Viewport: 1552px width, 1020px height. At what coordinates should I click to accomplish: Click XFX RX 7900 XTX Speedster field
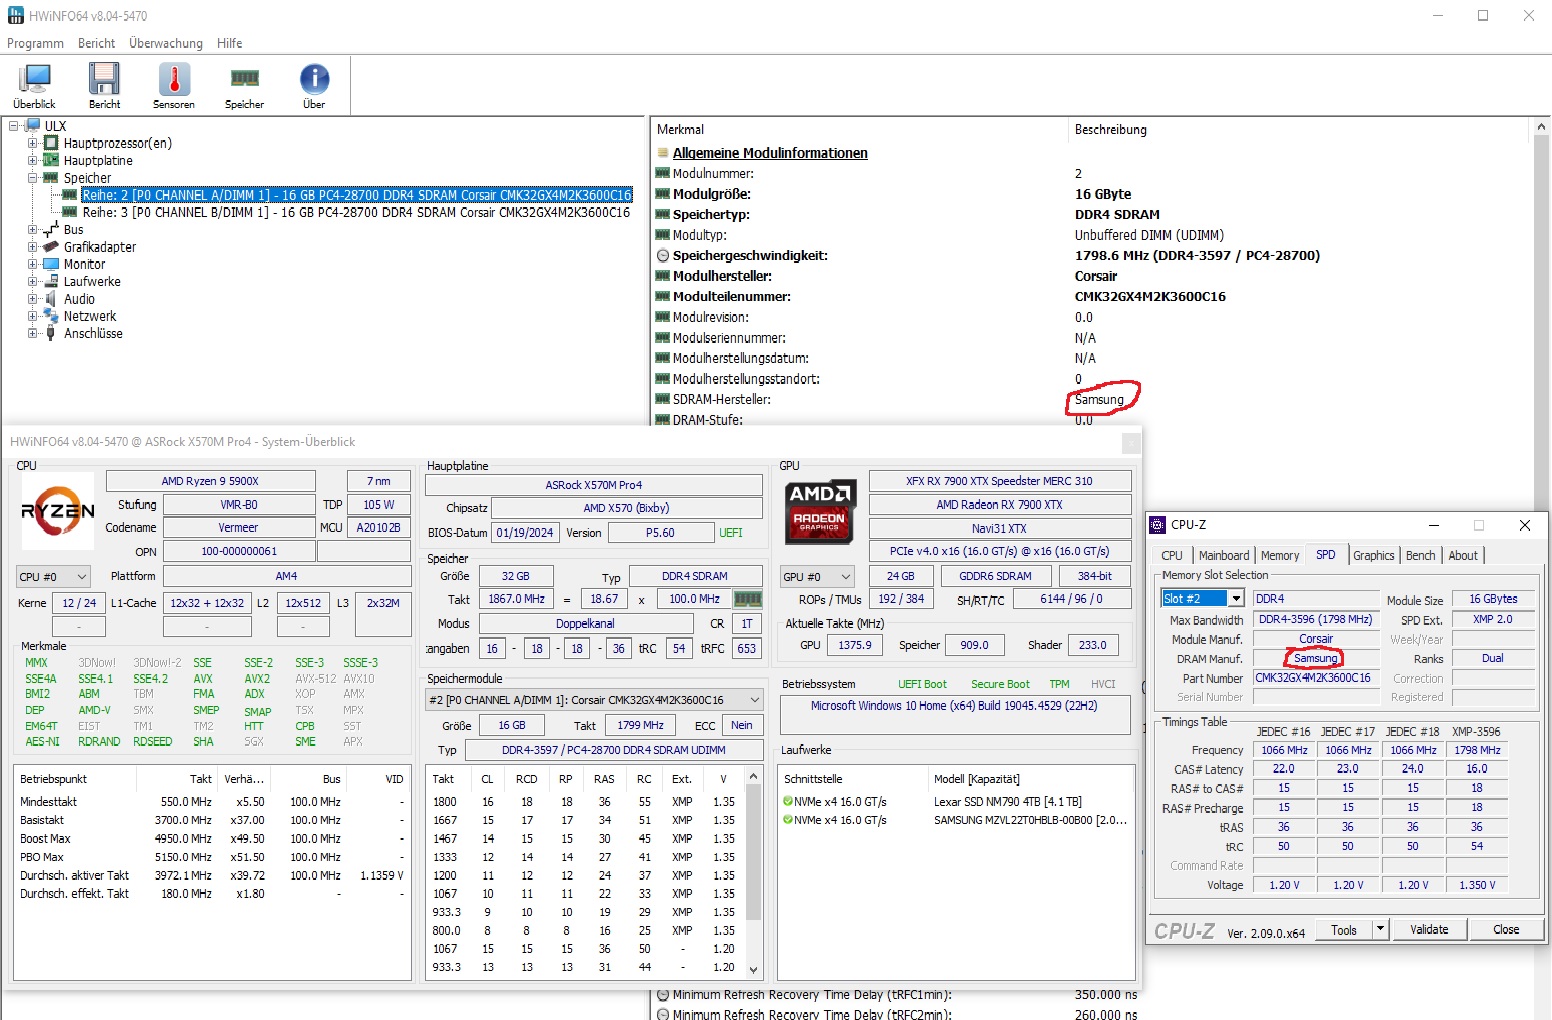pos(1000,481)
